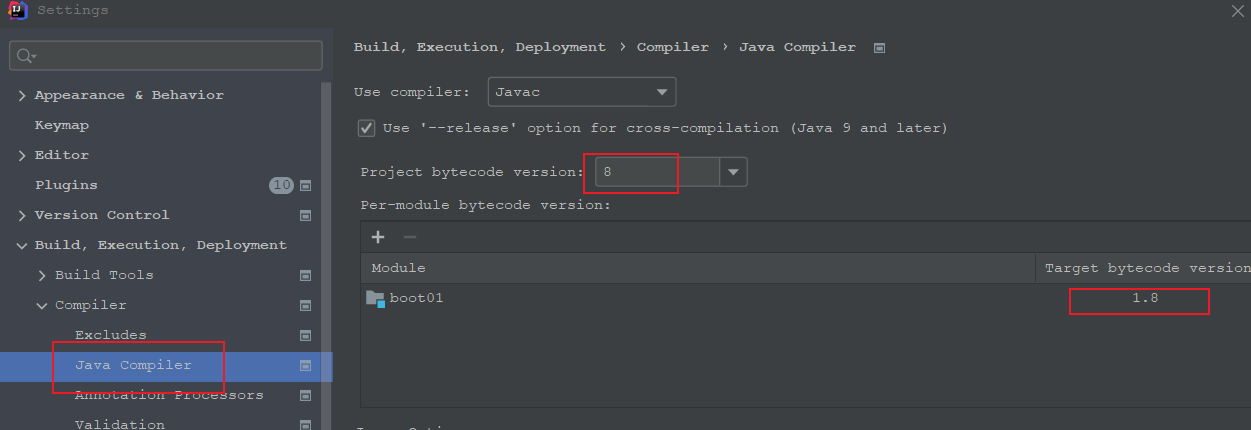Add a per-module bytecode version with plus
Image resolution: width=1251 pixels, height=430 pixels.
pos(378,237)
